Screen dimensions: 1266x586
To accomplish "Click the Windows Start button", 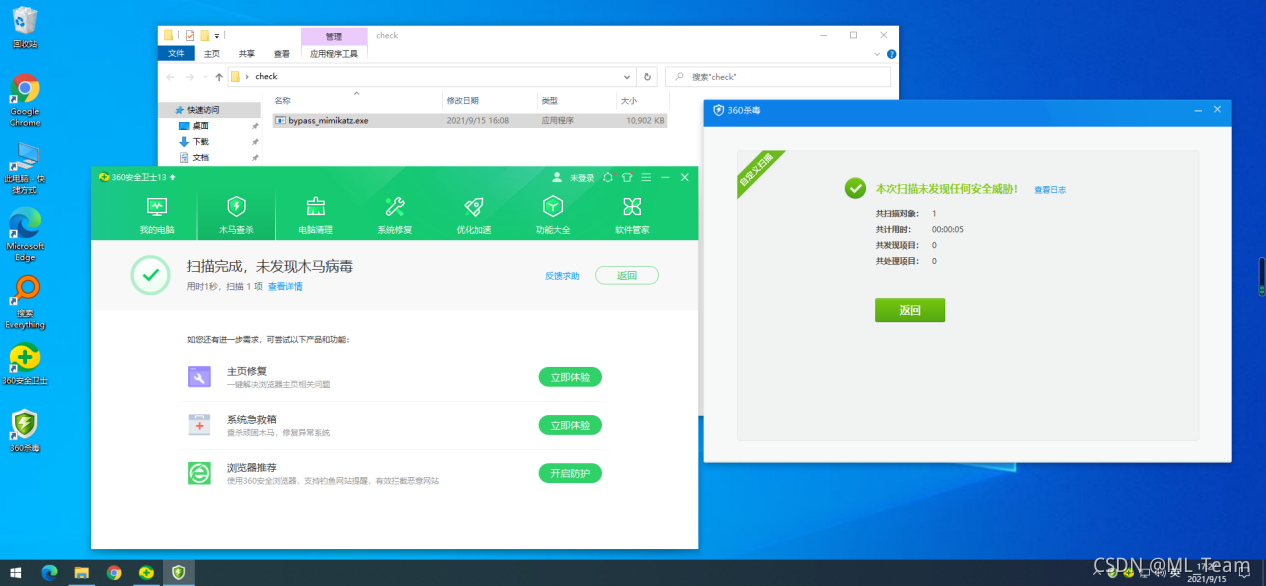I will click(17, 572).
